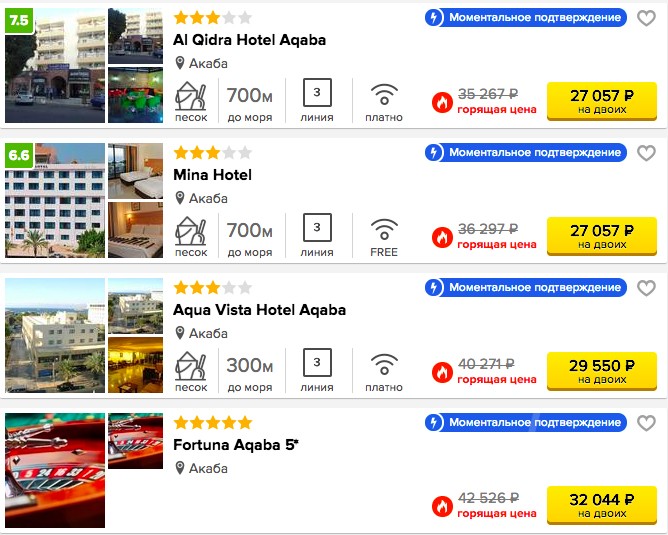View the main building photo of Mina Hotel
Screen dimensions: 668x535
coord(55,200)
